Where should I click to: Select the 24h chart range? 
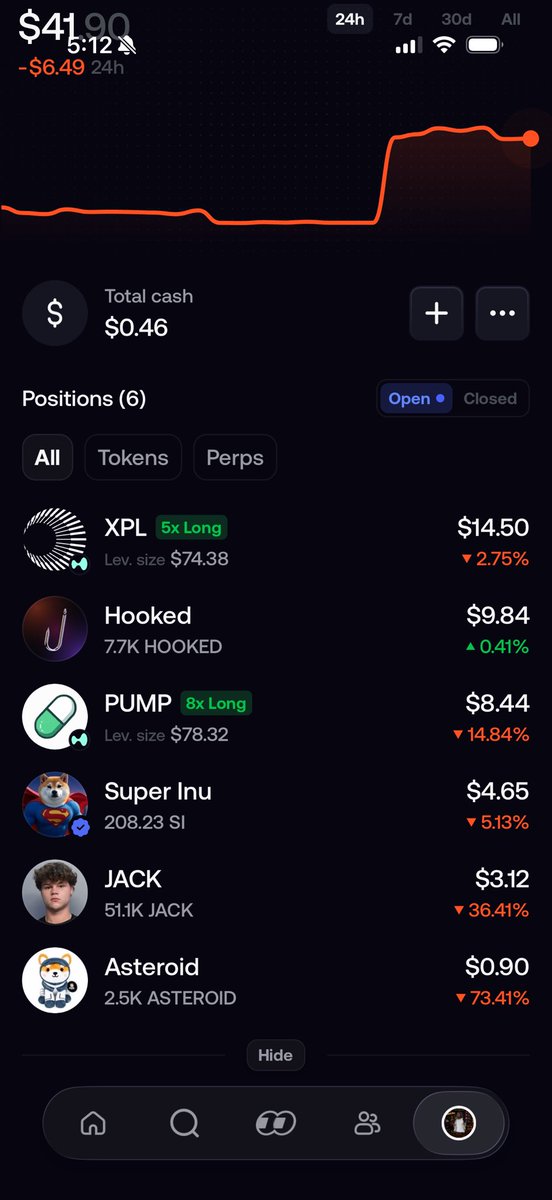350,19
